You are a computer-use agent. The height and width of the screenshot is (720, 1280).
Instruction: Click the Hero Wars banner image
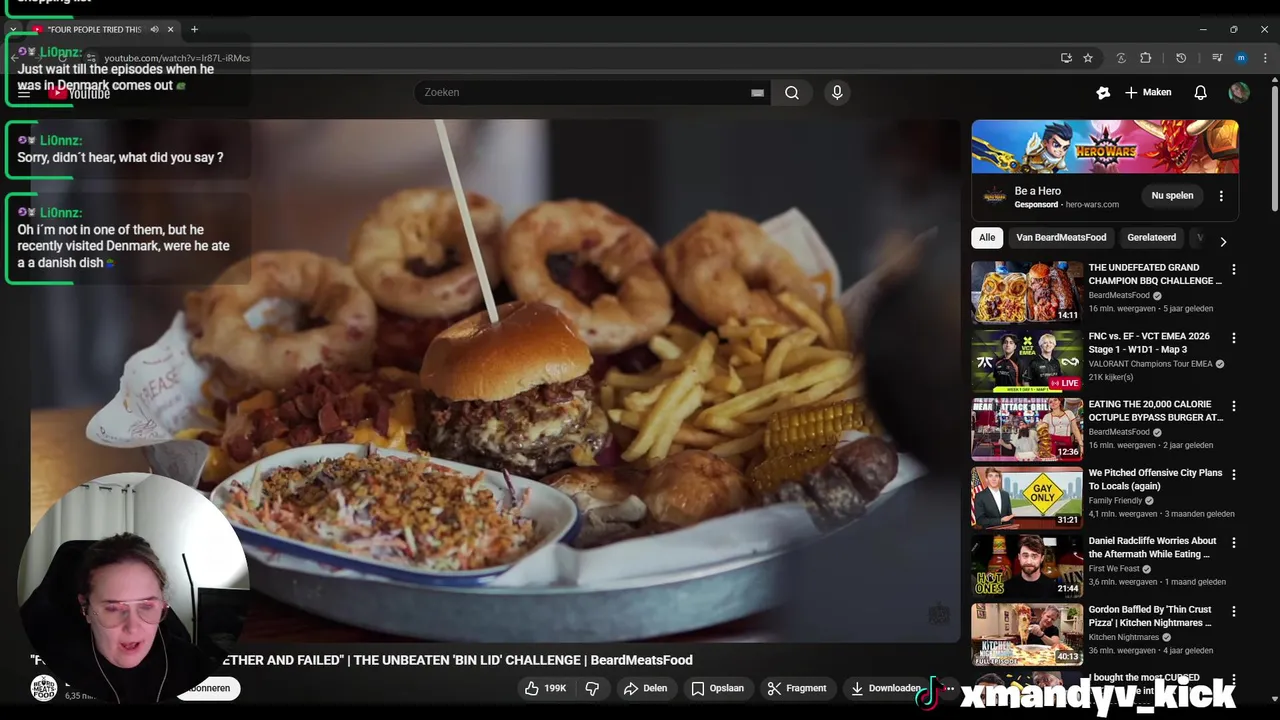pos(1105,147)
